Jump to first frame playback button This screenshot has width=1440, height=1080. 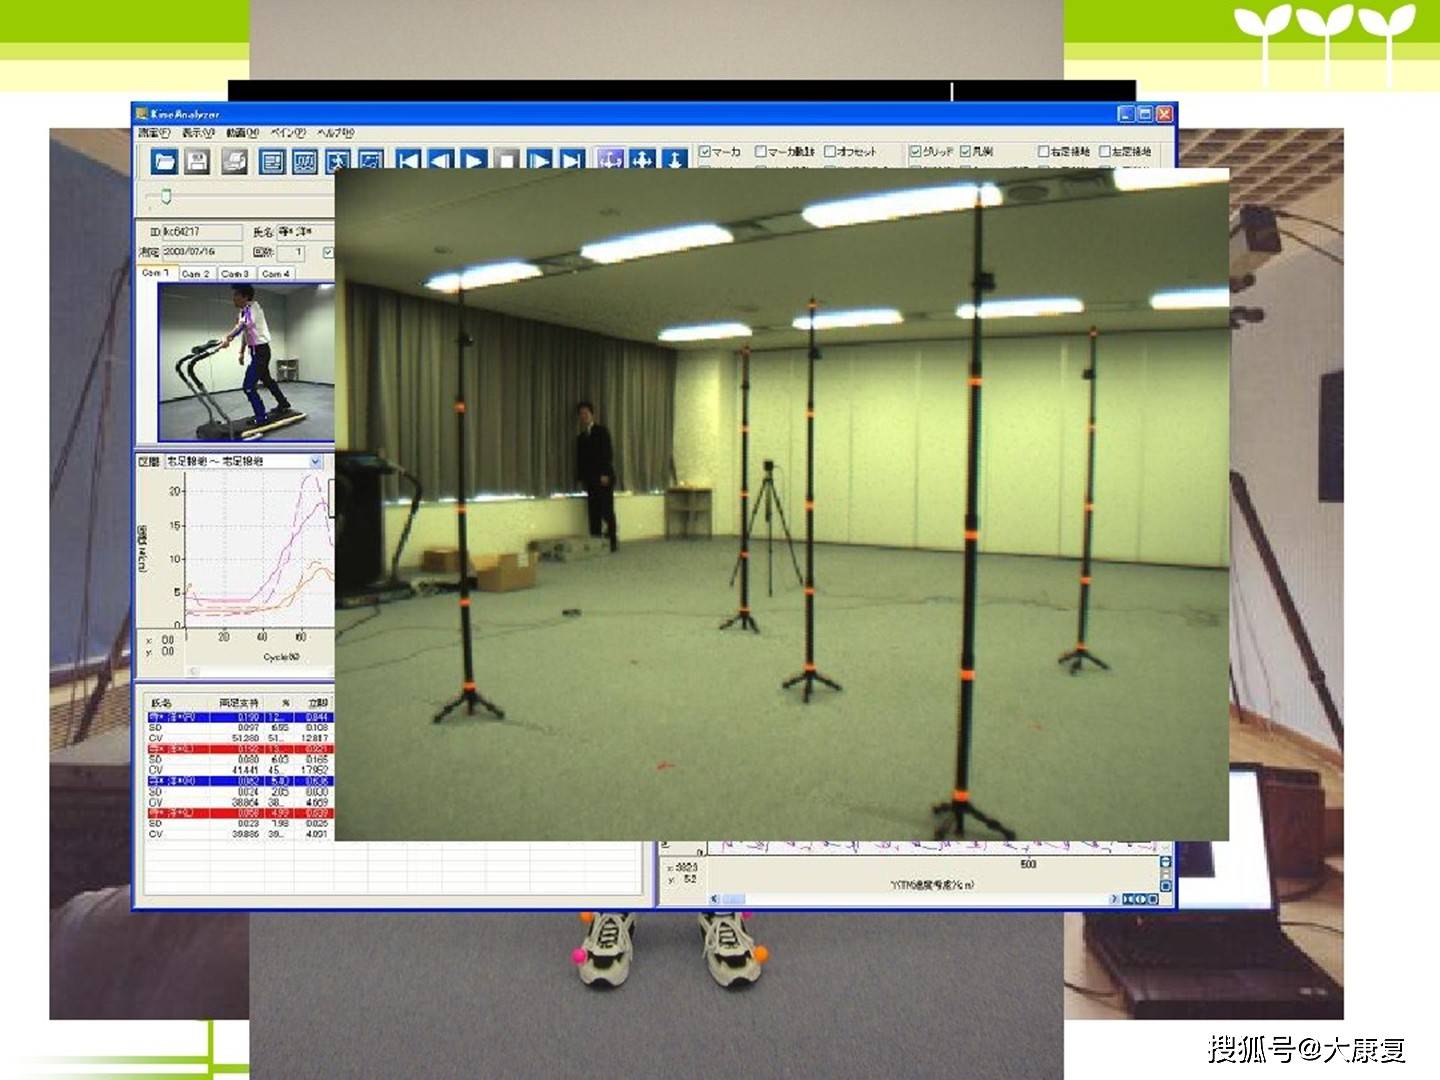click(x=409, y=161)
